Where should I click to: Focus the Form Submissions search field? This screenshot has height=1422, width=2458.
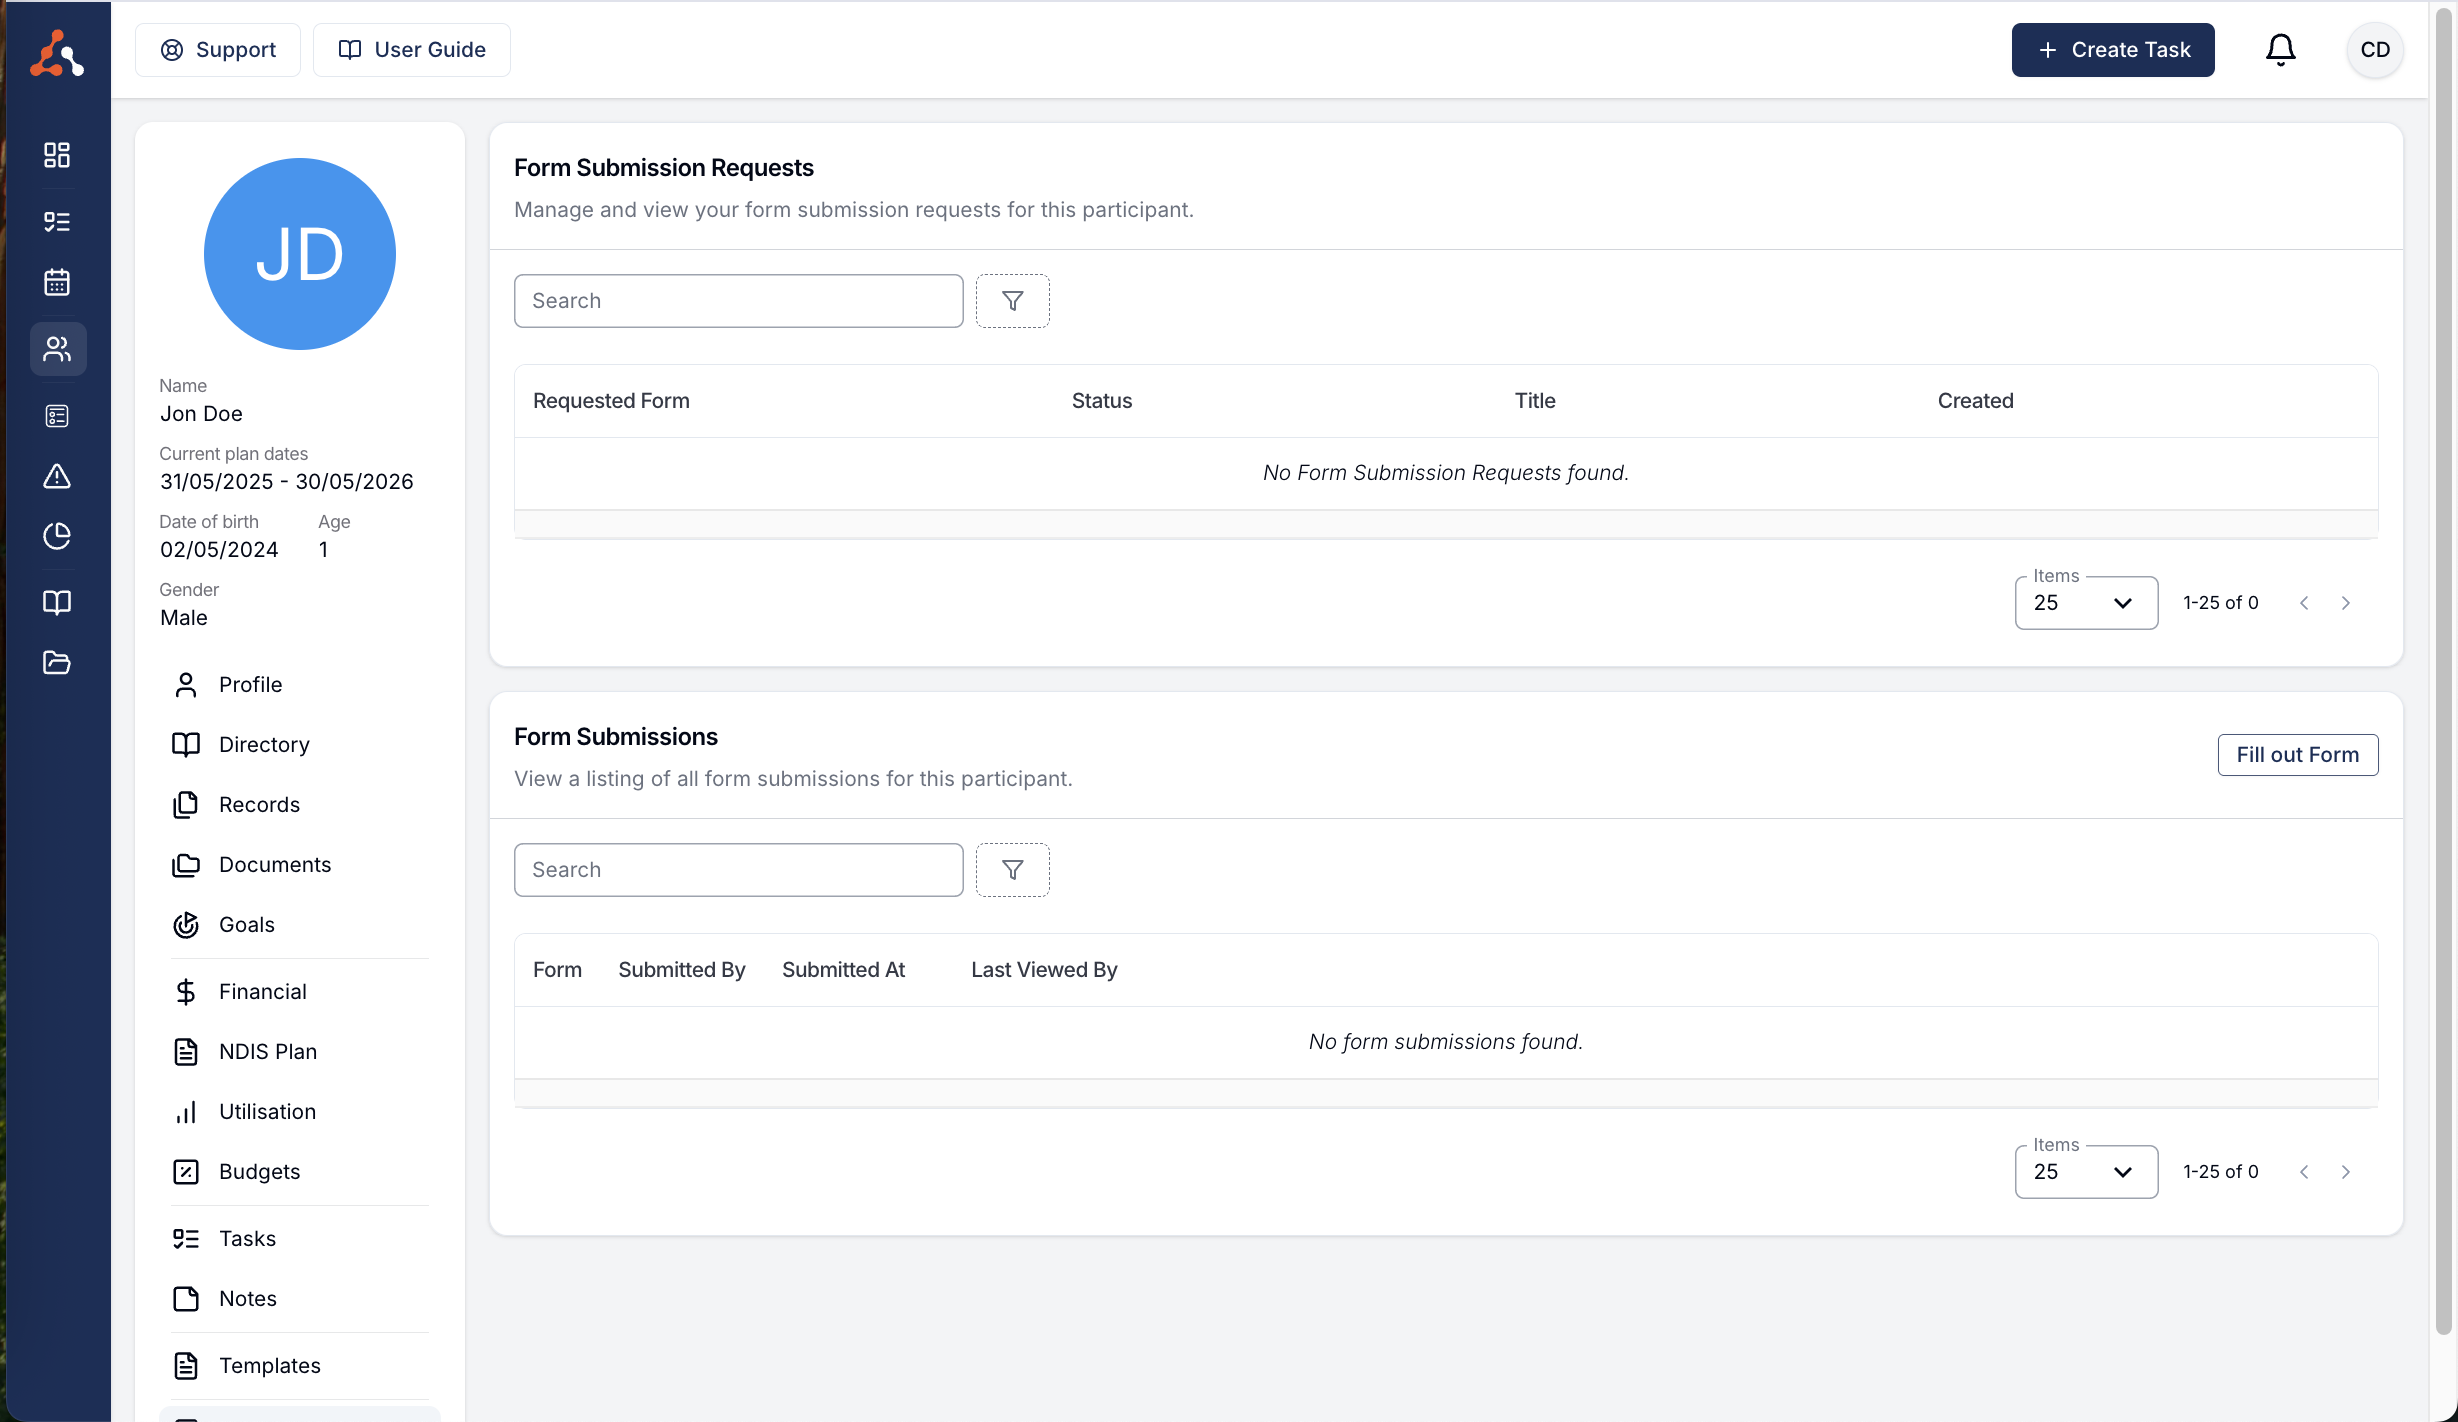738,870
